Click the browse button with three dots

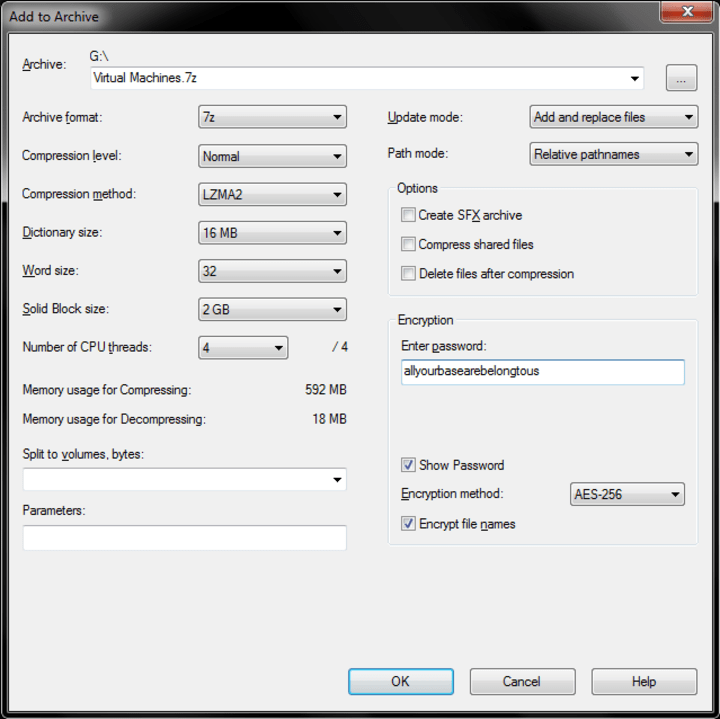681,78
